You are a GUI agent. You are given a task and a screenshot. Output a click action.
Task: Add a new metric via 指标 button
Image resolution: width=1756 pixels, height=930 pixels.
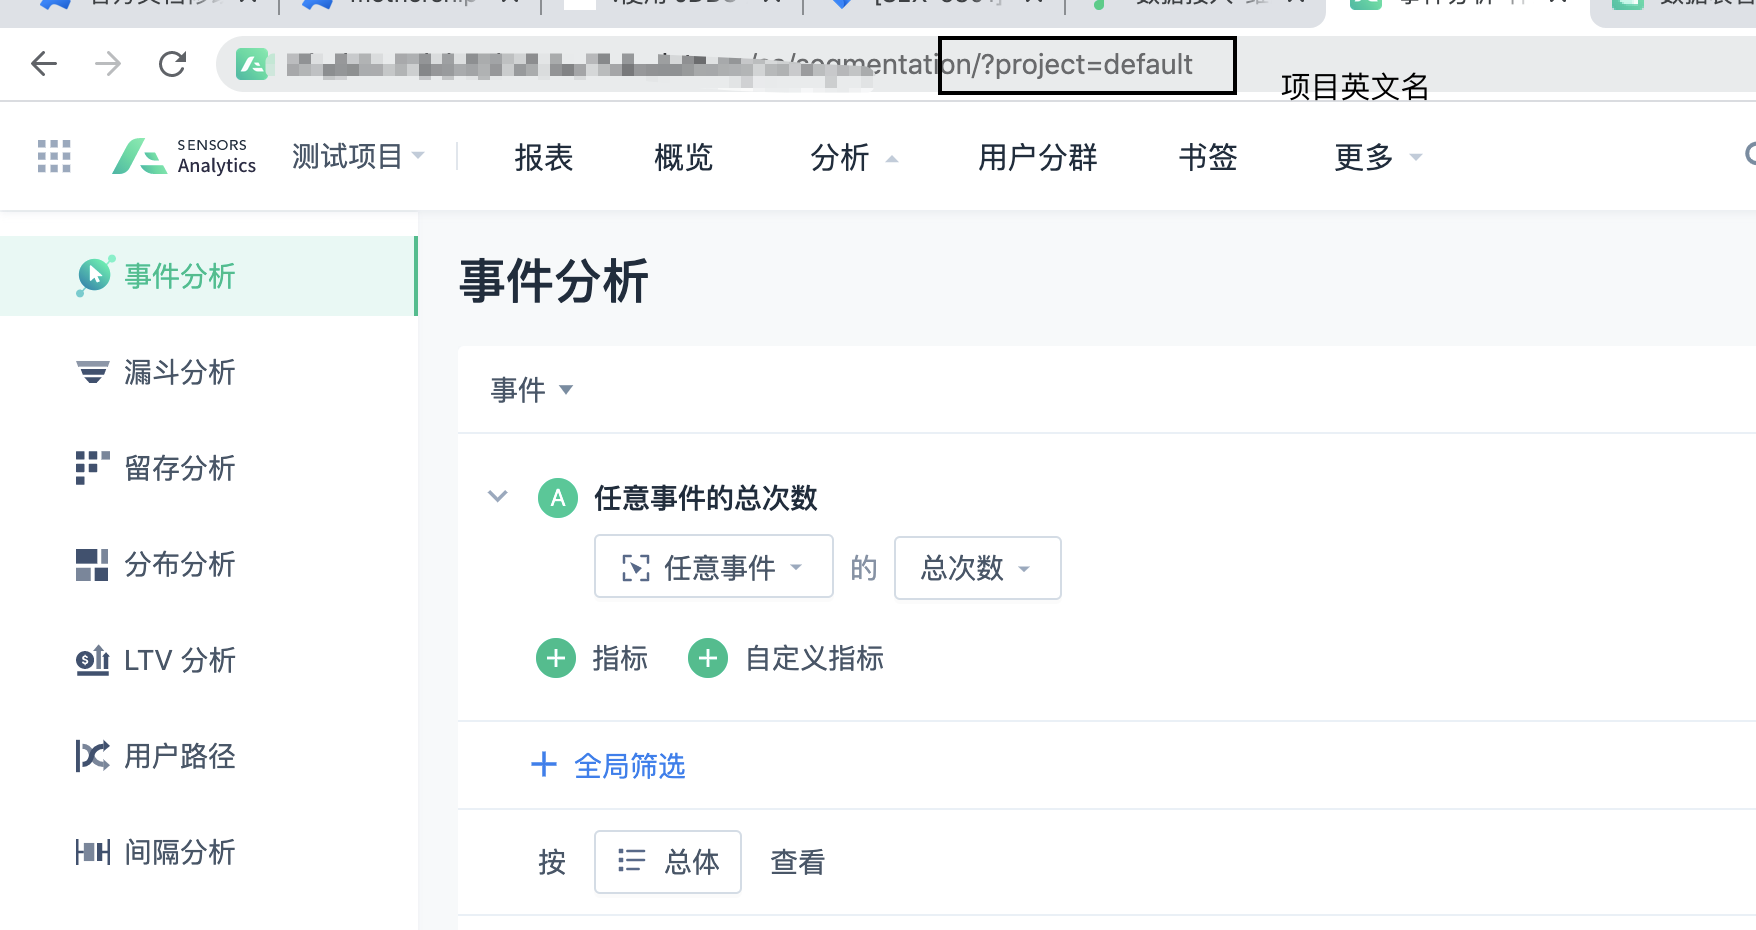tap(593, 658)
